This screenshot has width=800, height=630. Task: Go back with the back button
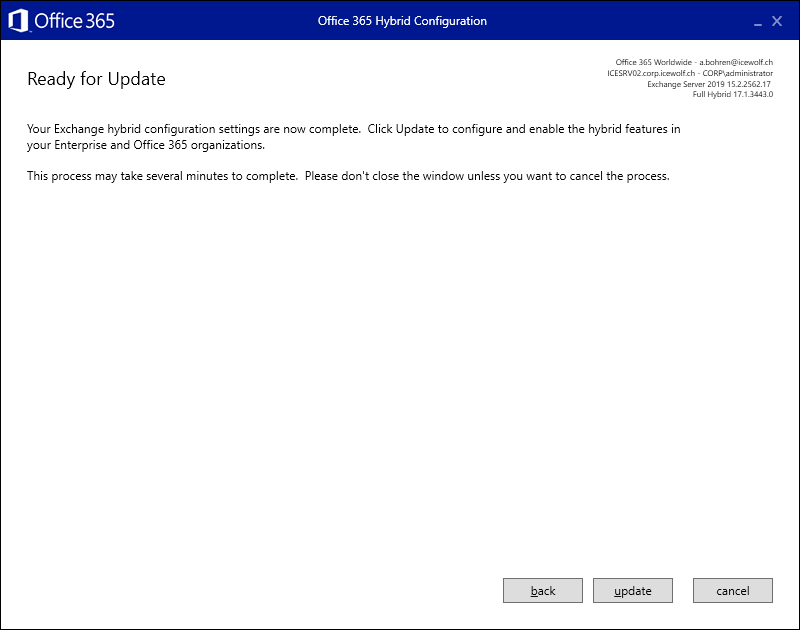pyautogui.click(x=543, y=590)
